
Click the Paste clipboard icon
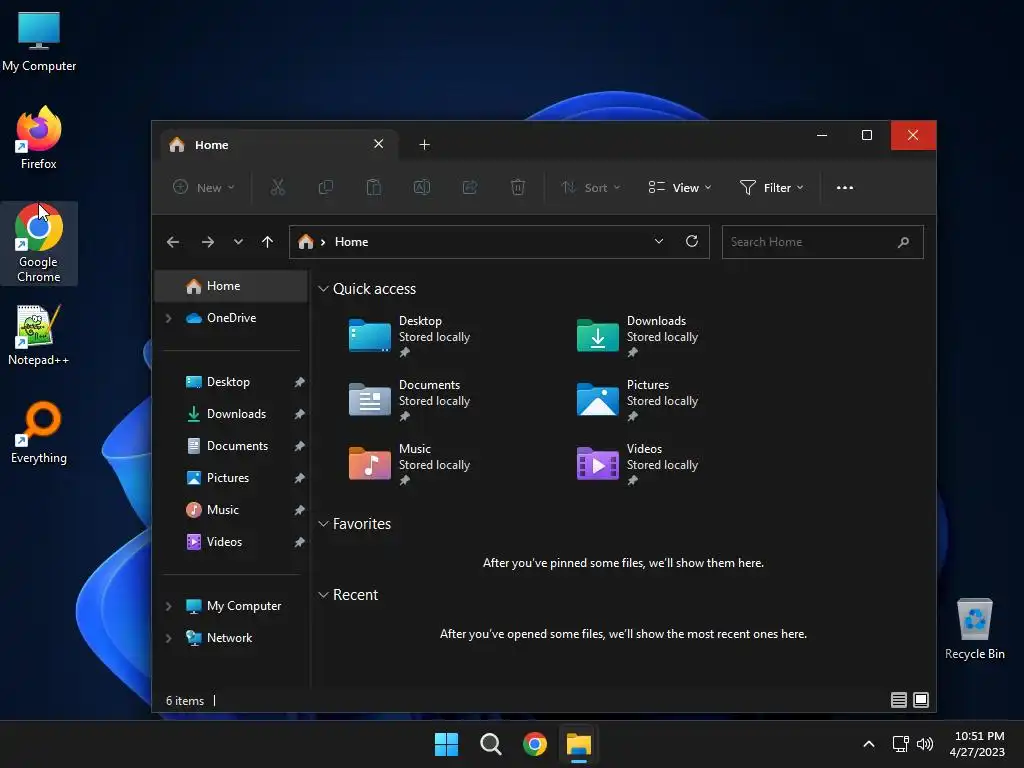pyautogui.click(x=374, y=187)
